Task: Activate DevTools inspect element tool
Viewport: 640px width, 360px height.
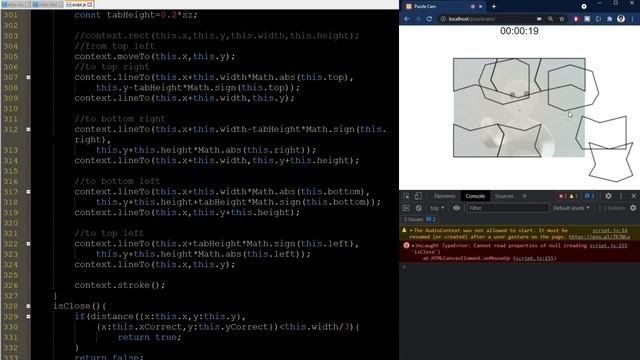Action: pos(407,196)
